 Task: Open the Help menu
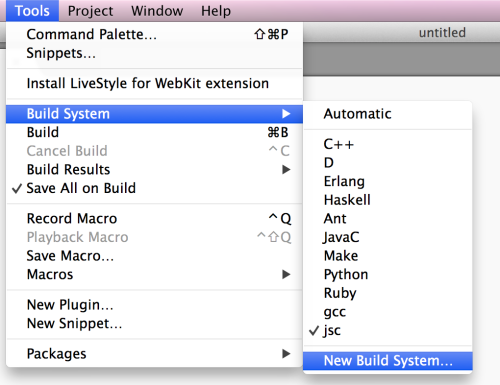point(216,11)
